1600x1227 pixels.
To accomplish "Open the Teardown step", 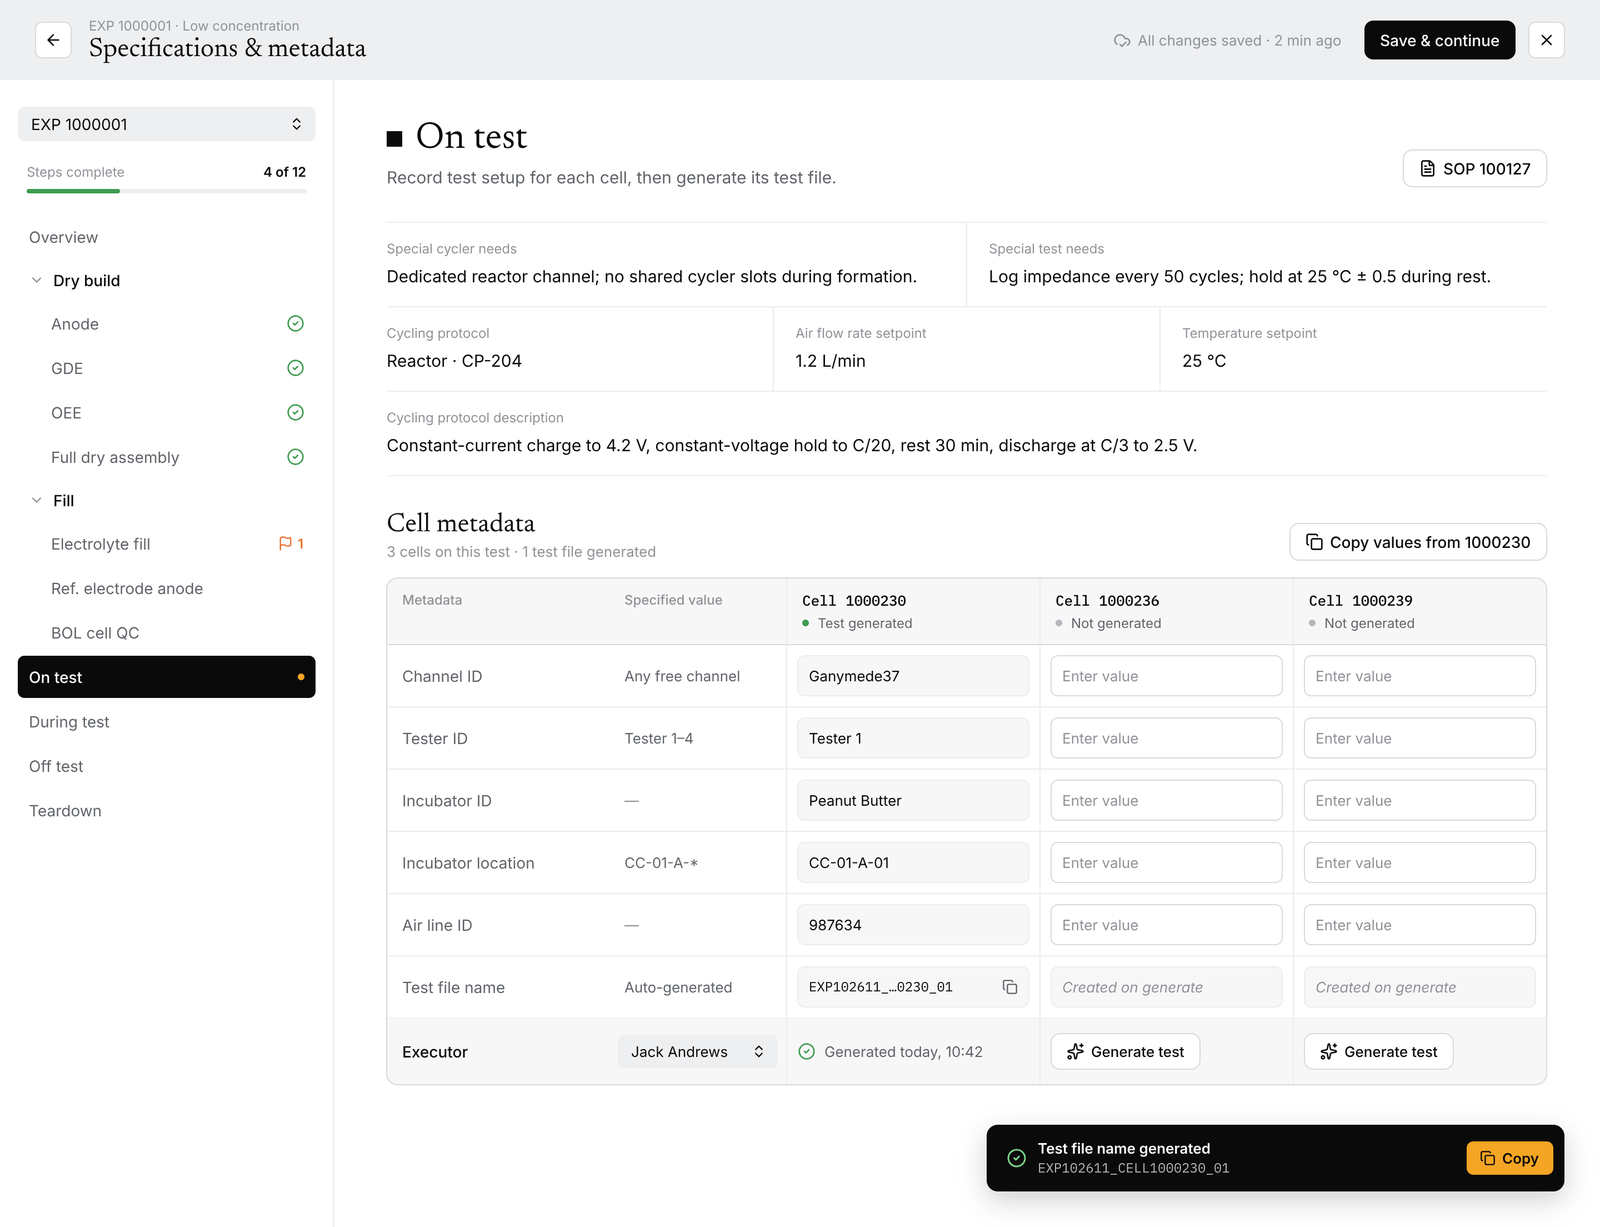I will tap(166, 811).
